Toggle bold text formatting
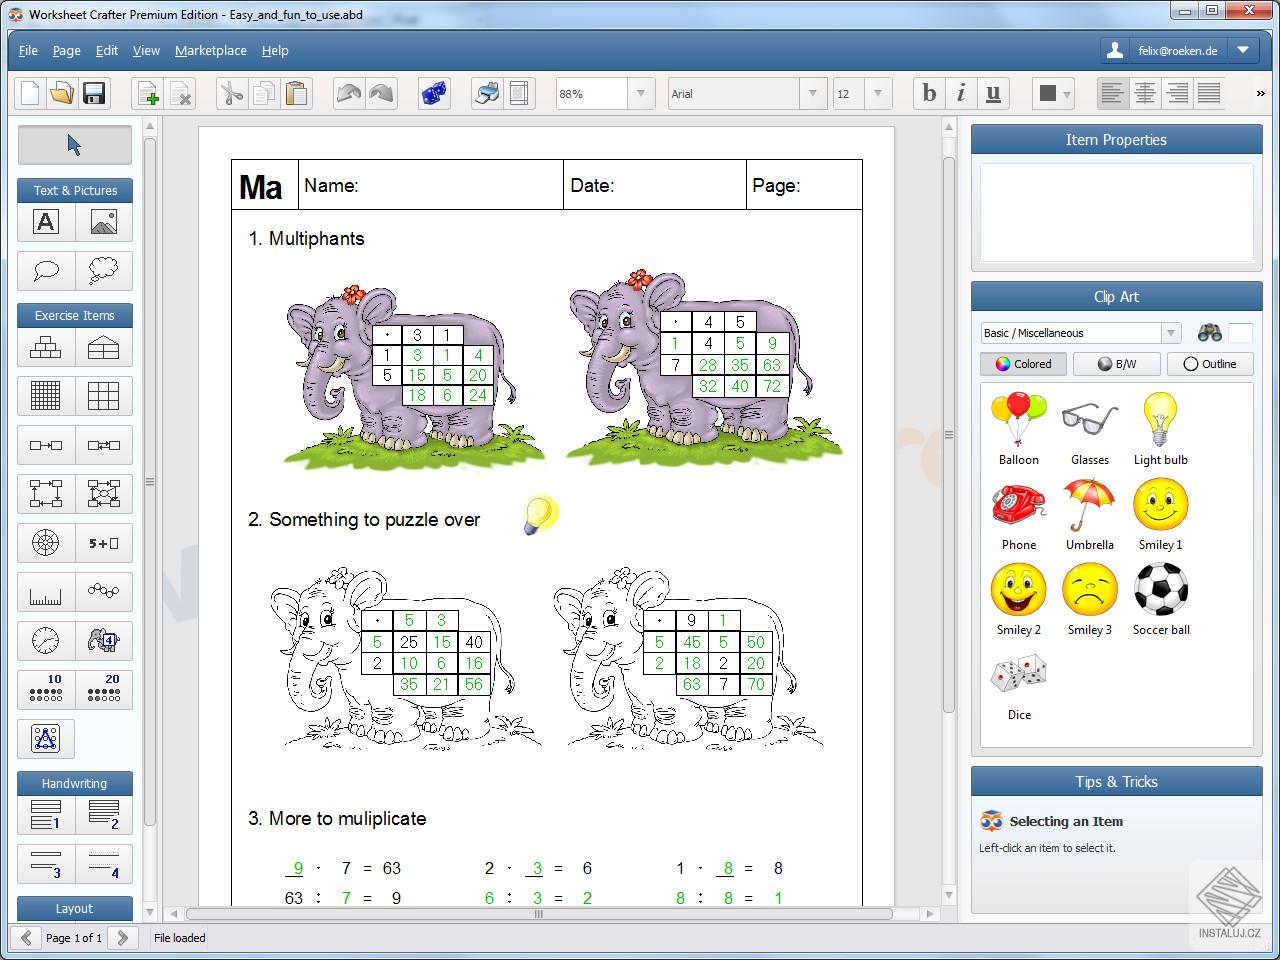Image resolution: width=1280 pixels, height=960 pixels. coord(928,93)
